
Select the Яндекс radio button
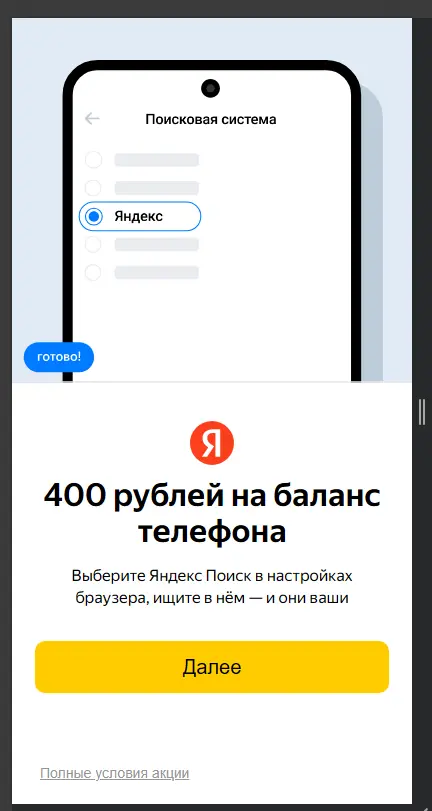point(94,216)
